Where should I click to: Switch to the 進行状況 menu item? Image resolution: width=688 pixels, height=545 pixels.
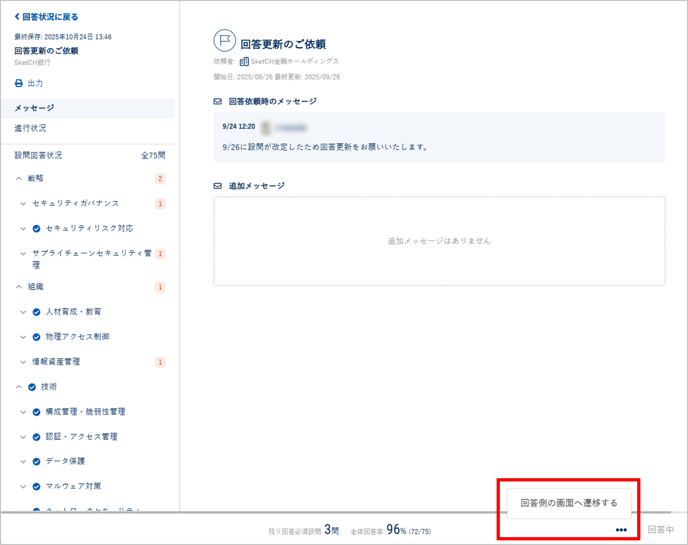(x=30, y=129)
